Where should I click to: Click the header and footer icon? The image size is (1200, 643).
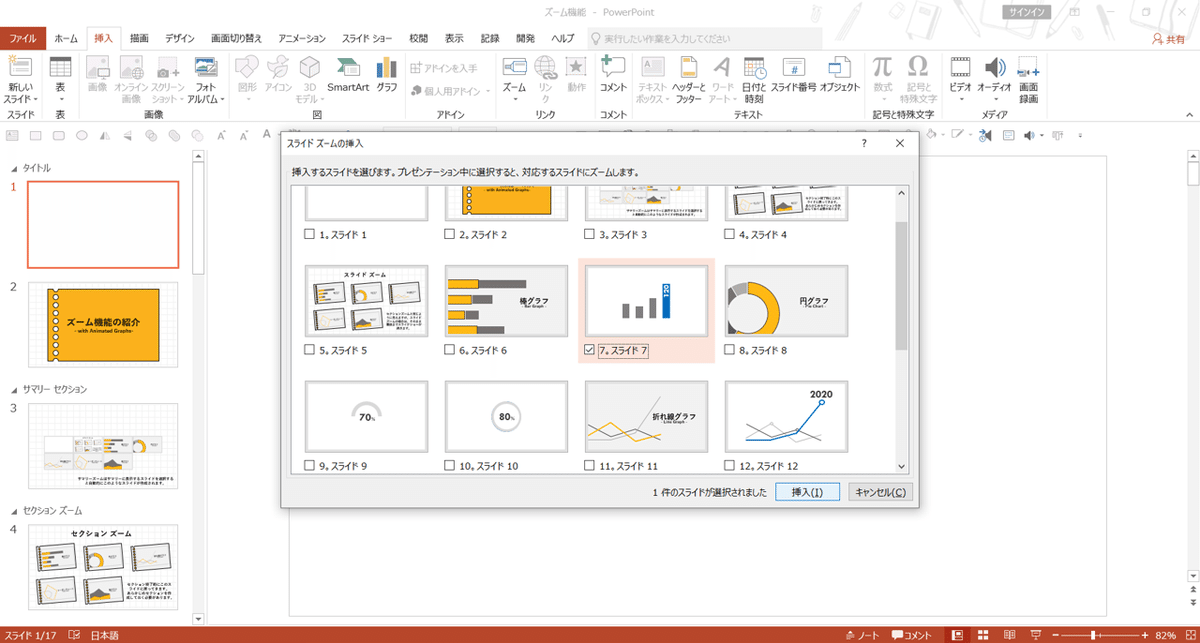(687, 67)
